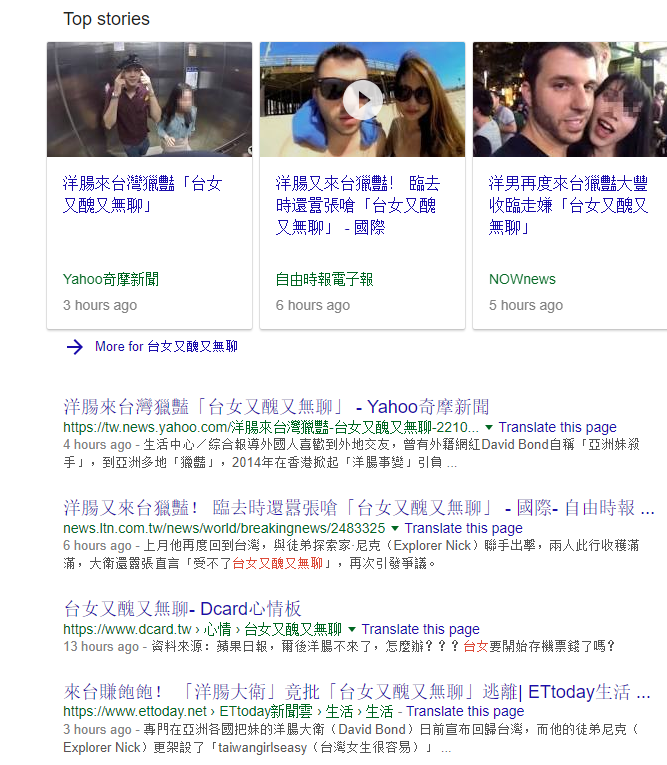Click the NOWnews source label in card
Screen dimensions: 667x765
coord(522,279)
